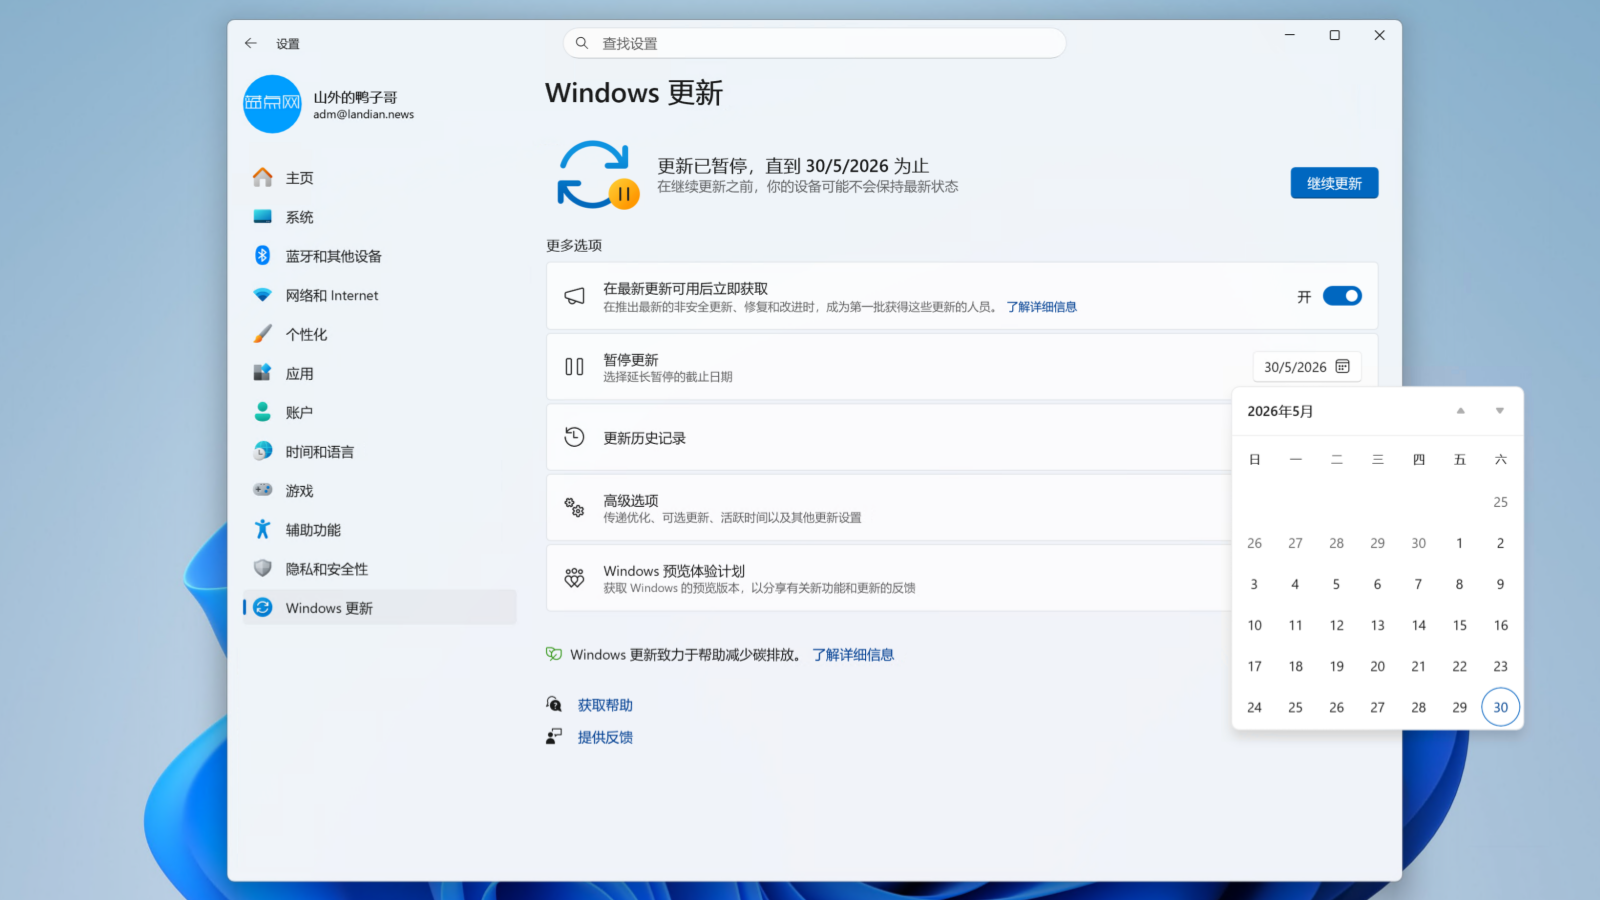Click the Get help link
The height and width of the screenshot is (900, 1600).
[605, 705]
